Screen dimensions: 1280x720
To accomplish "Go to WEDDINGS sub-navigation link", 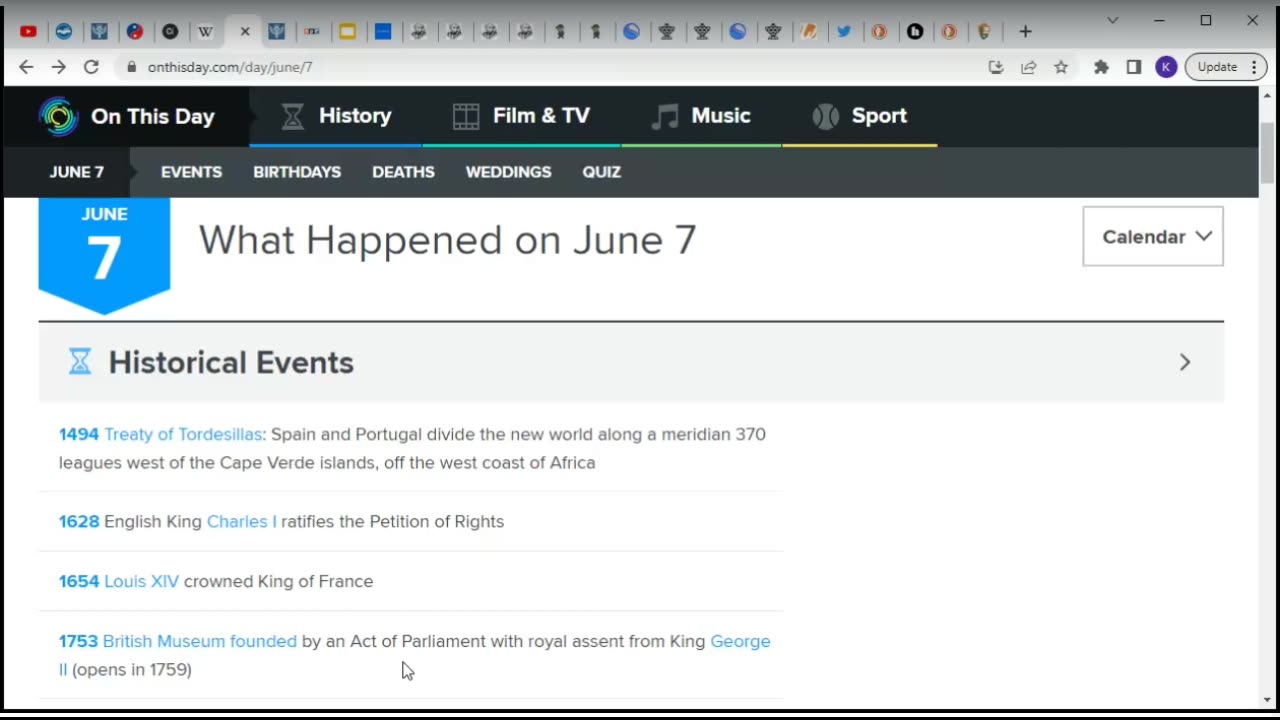I will 508,172.
